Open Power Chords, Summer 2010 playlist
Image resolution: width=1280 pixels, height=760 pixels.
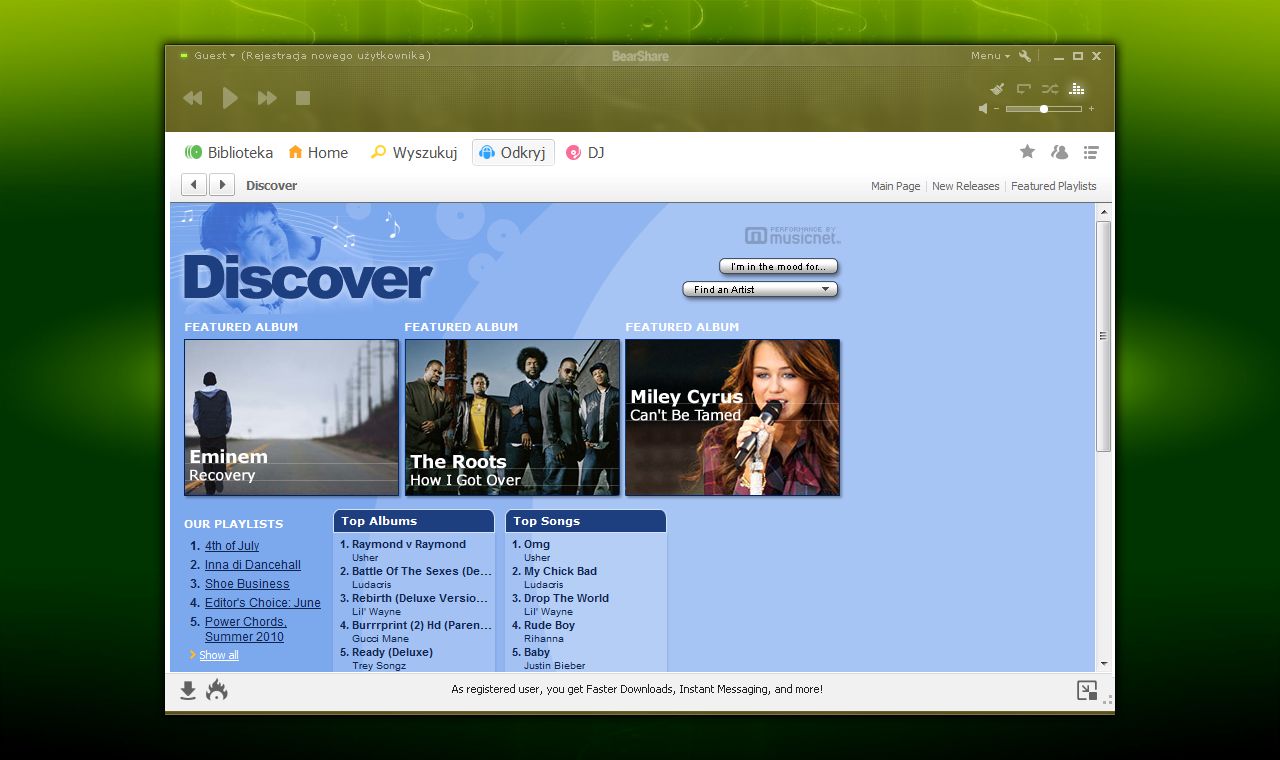point(246,629)
